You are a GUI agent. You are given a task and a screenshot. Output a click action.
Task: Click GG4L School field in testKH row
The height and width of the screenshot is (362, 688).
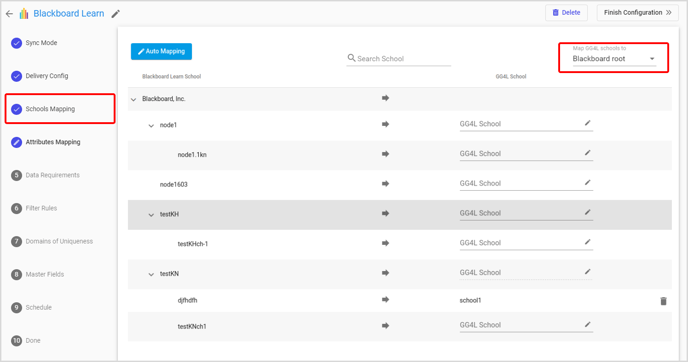526,213
